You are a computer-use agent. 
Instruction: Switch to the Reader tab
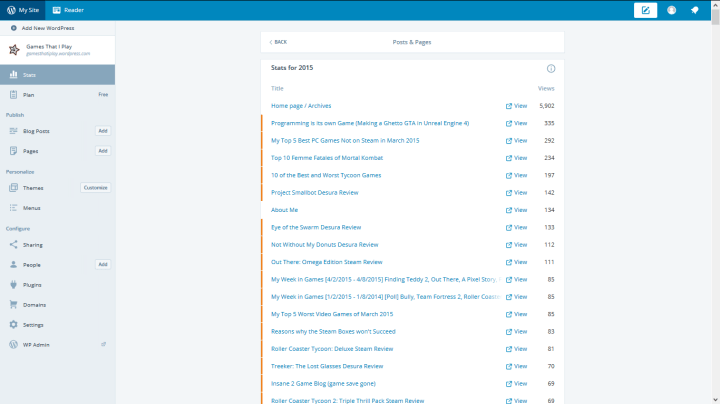coord(68,10)
